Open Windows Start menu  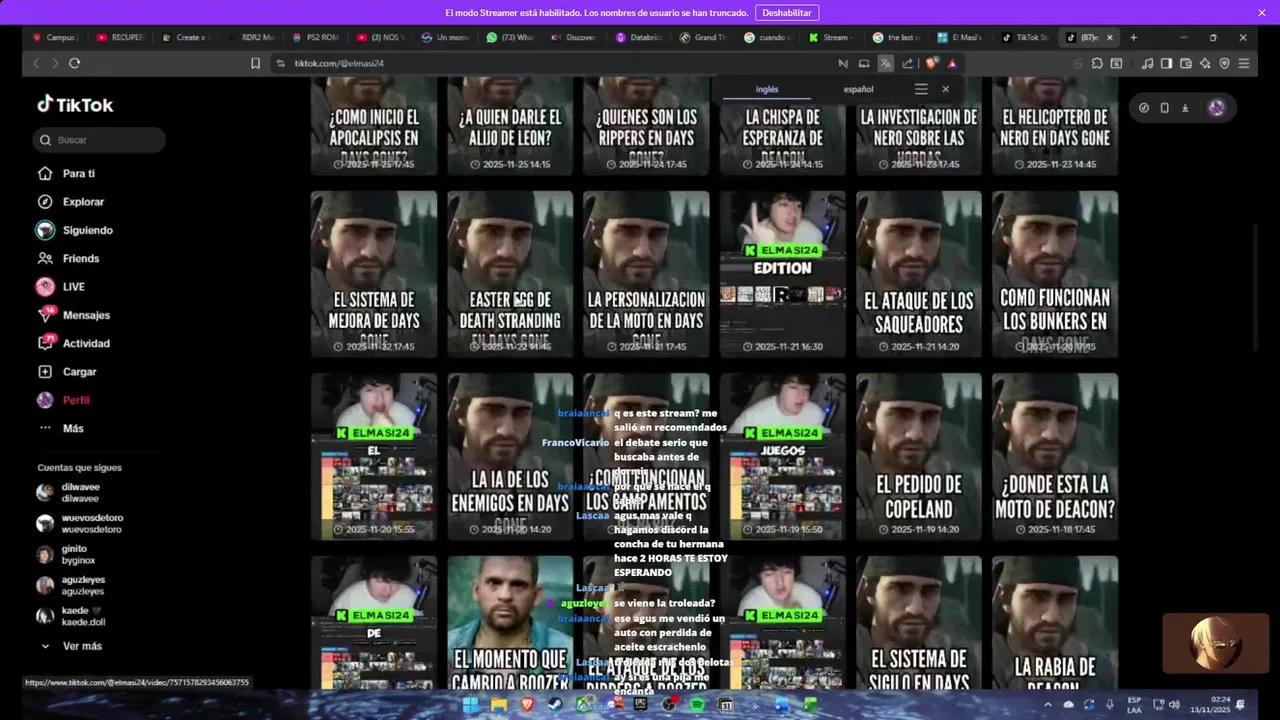(x=470, y=705)
